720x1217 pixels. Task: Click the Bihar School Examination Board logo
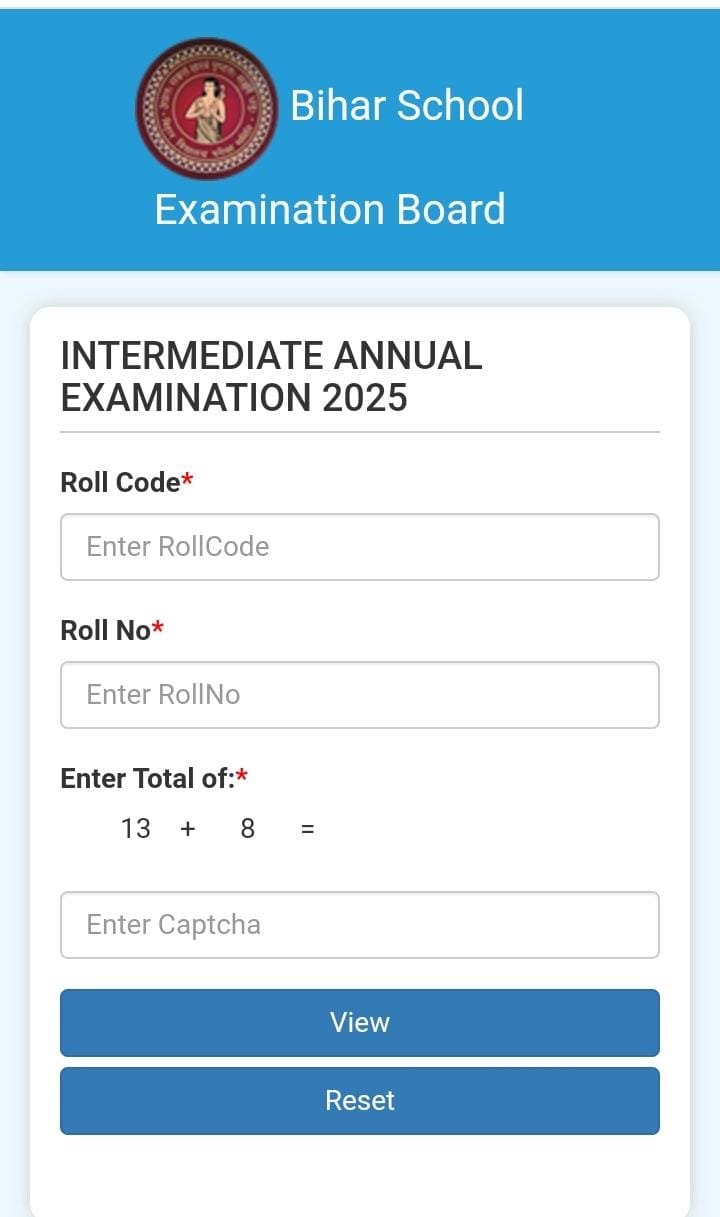click(207, 109)
